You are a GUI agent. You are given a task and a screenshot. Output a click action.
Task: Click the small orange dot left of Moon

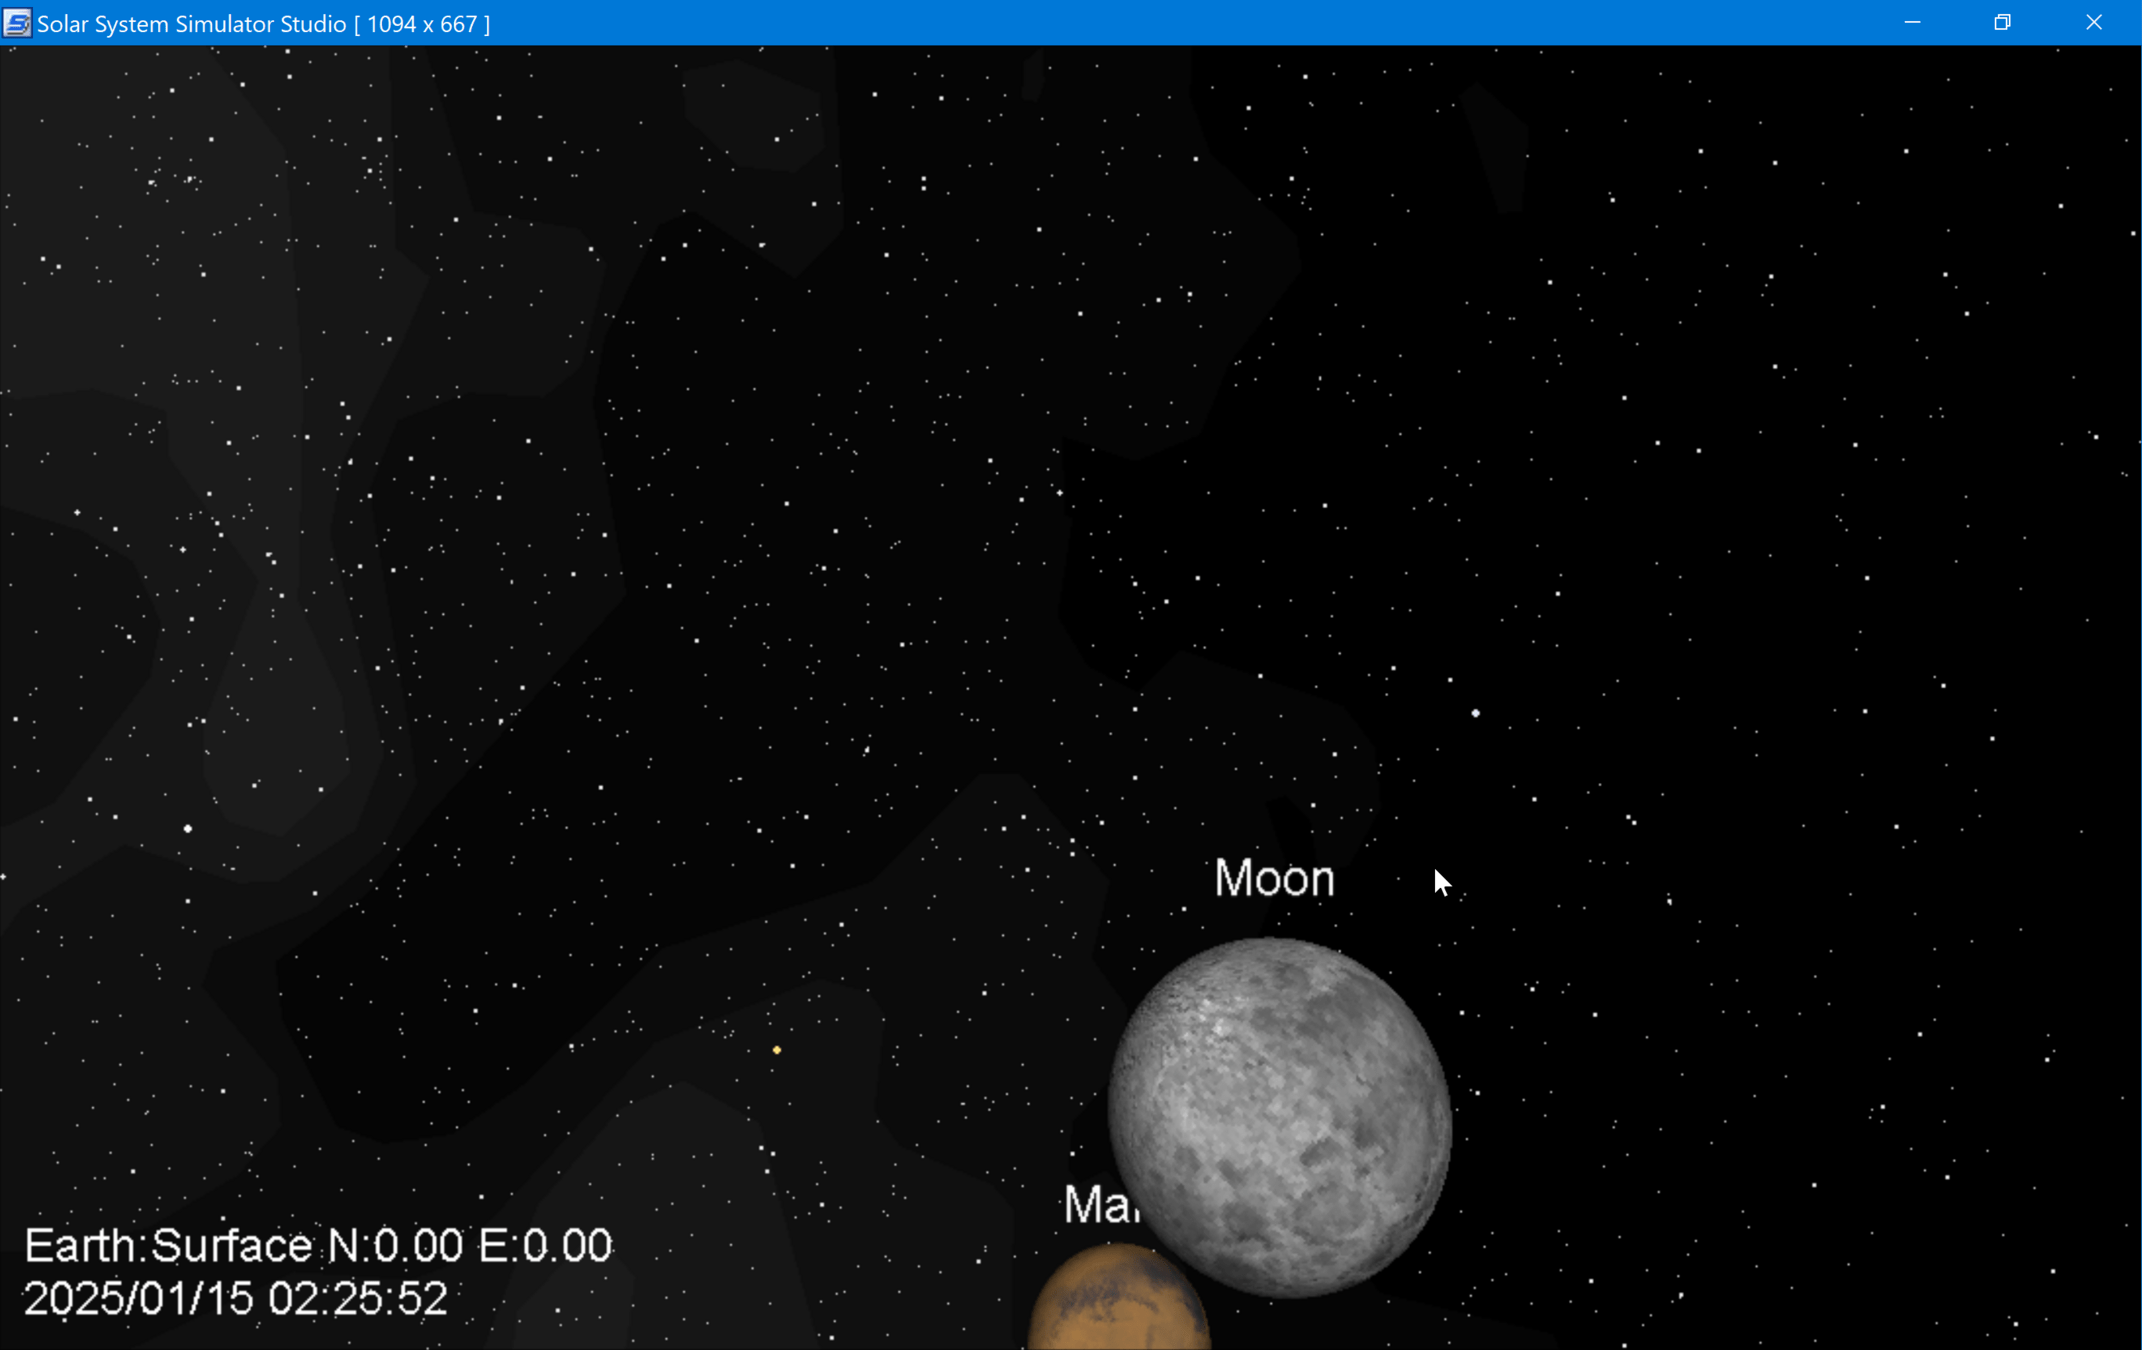(x=777, y=1050)
